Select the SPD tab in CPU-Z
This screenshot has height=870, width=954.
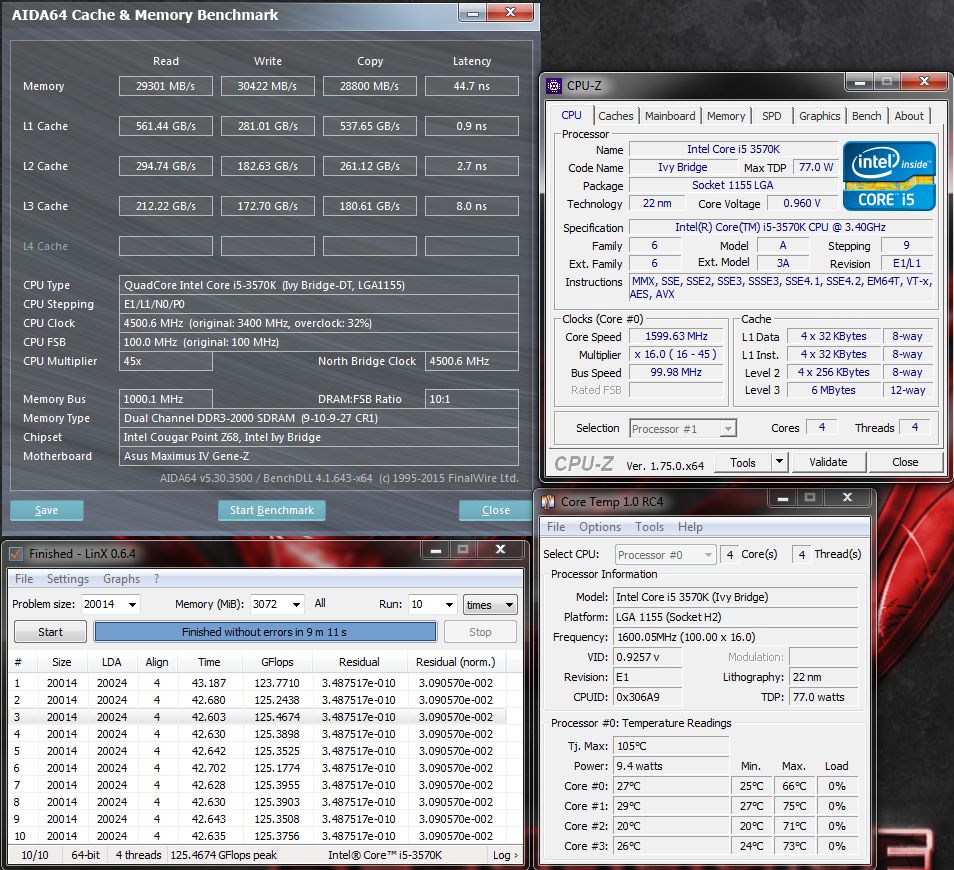pyautogui.click(x=771, y=116)
